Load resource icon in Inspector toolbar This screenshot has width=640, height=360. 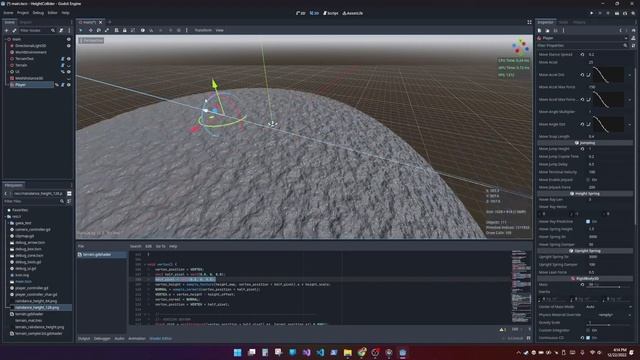click(x=547, y=30)
